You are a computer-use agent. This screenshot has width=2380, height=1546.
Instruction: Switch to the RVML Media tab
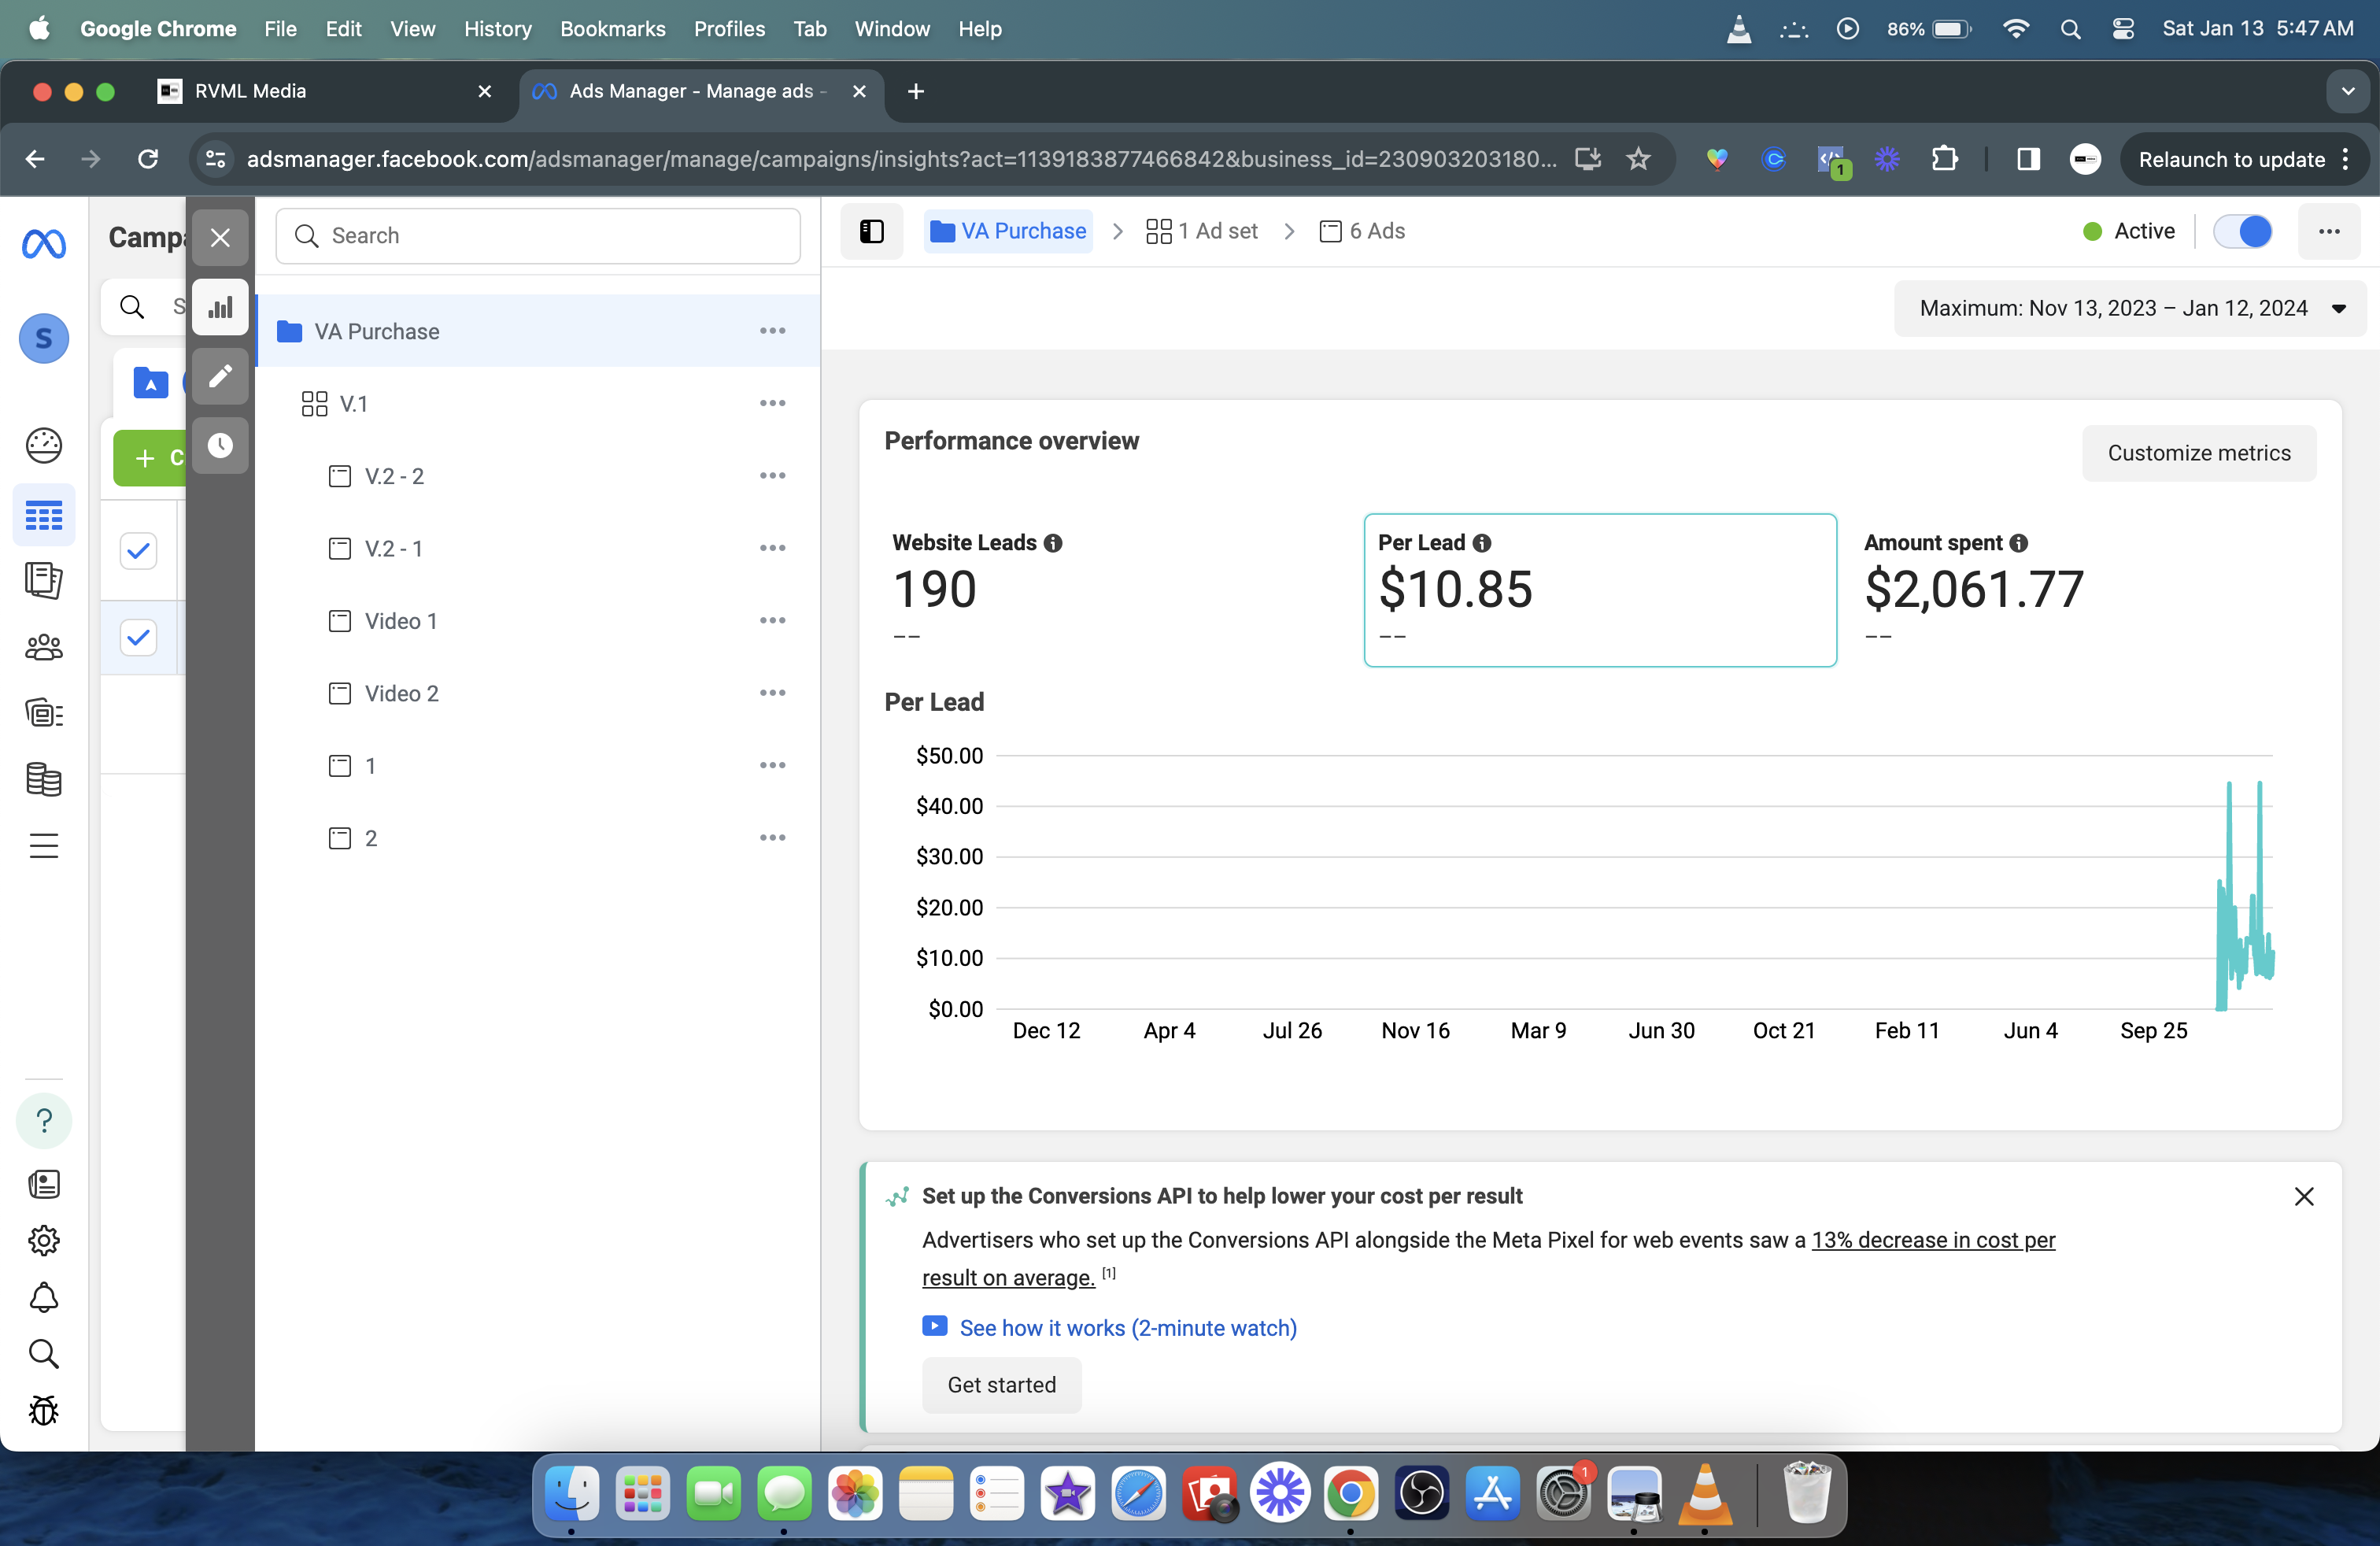coord(325,91)
